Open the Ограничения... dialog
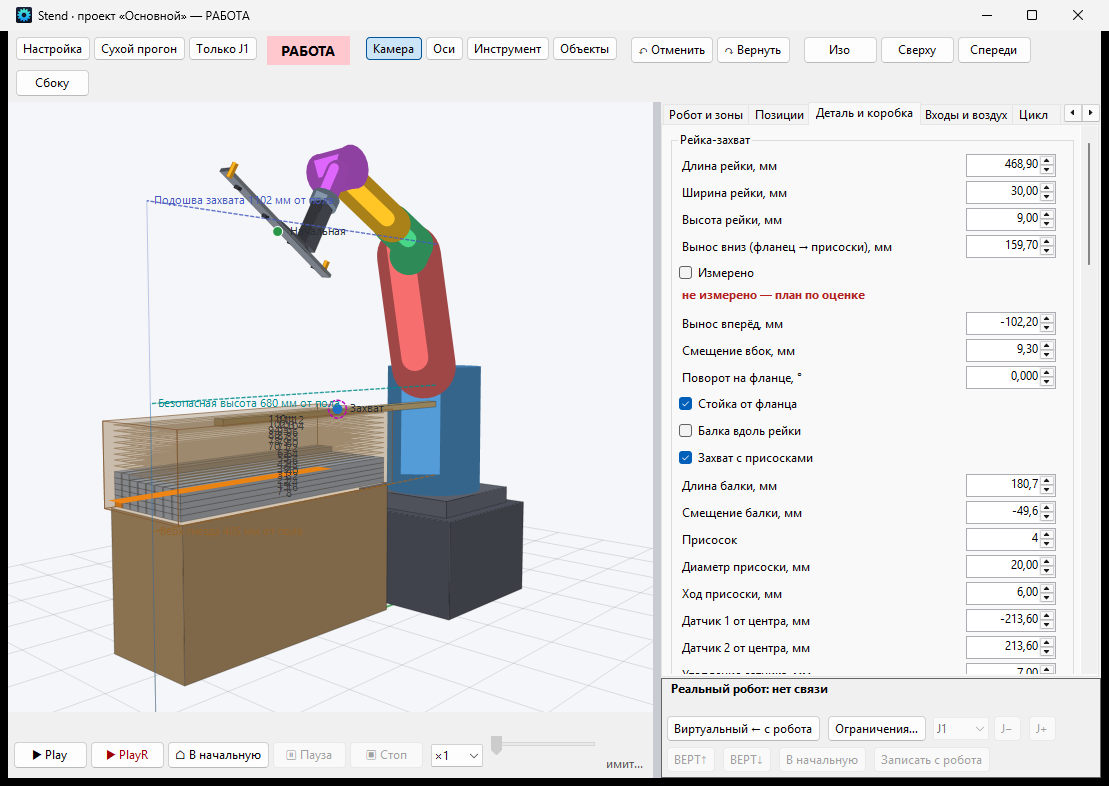 (x=876, y=729)
